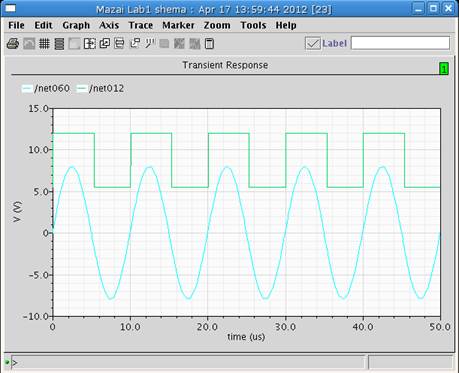
Task: Open the Zoom menu
Action: pyautogui.click(x=217, y=25)
